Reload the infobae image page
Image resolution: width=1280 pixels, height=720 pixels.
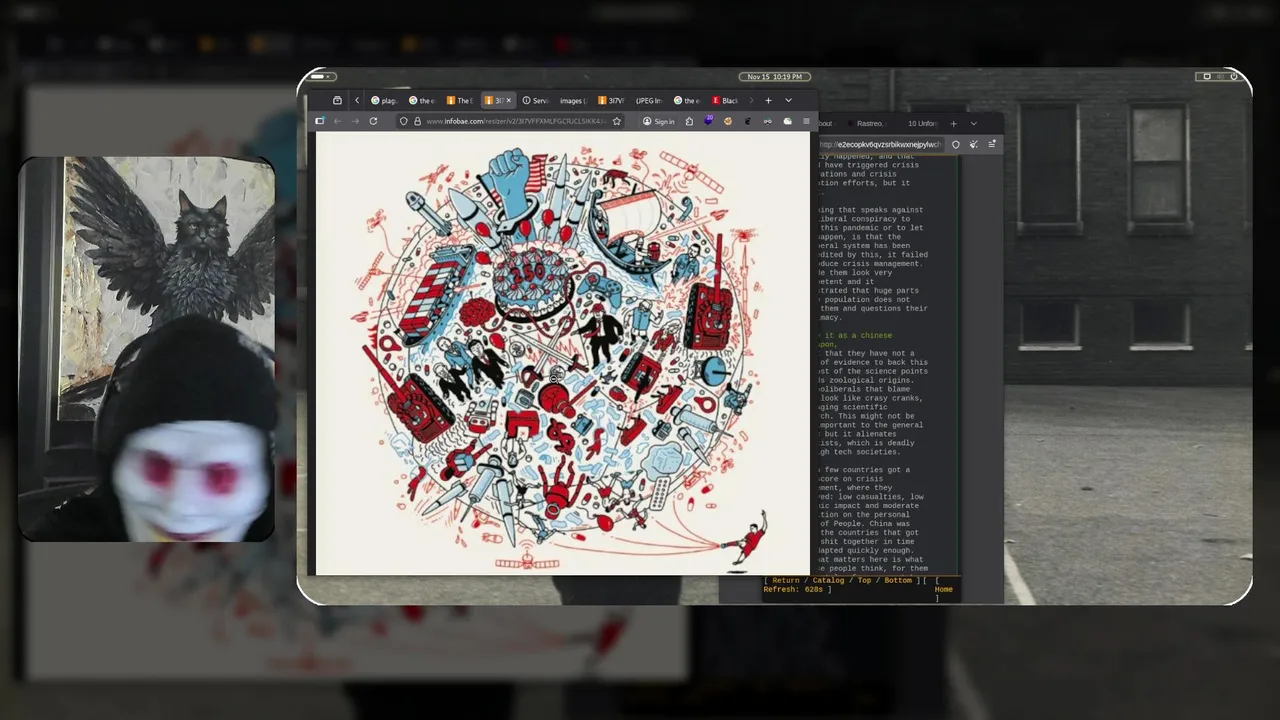coord(373,121)
